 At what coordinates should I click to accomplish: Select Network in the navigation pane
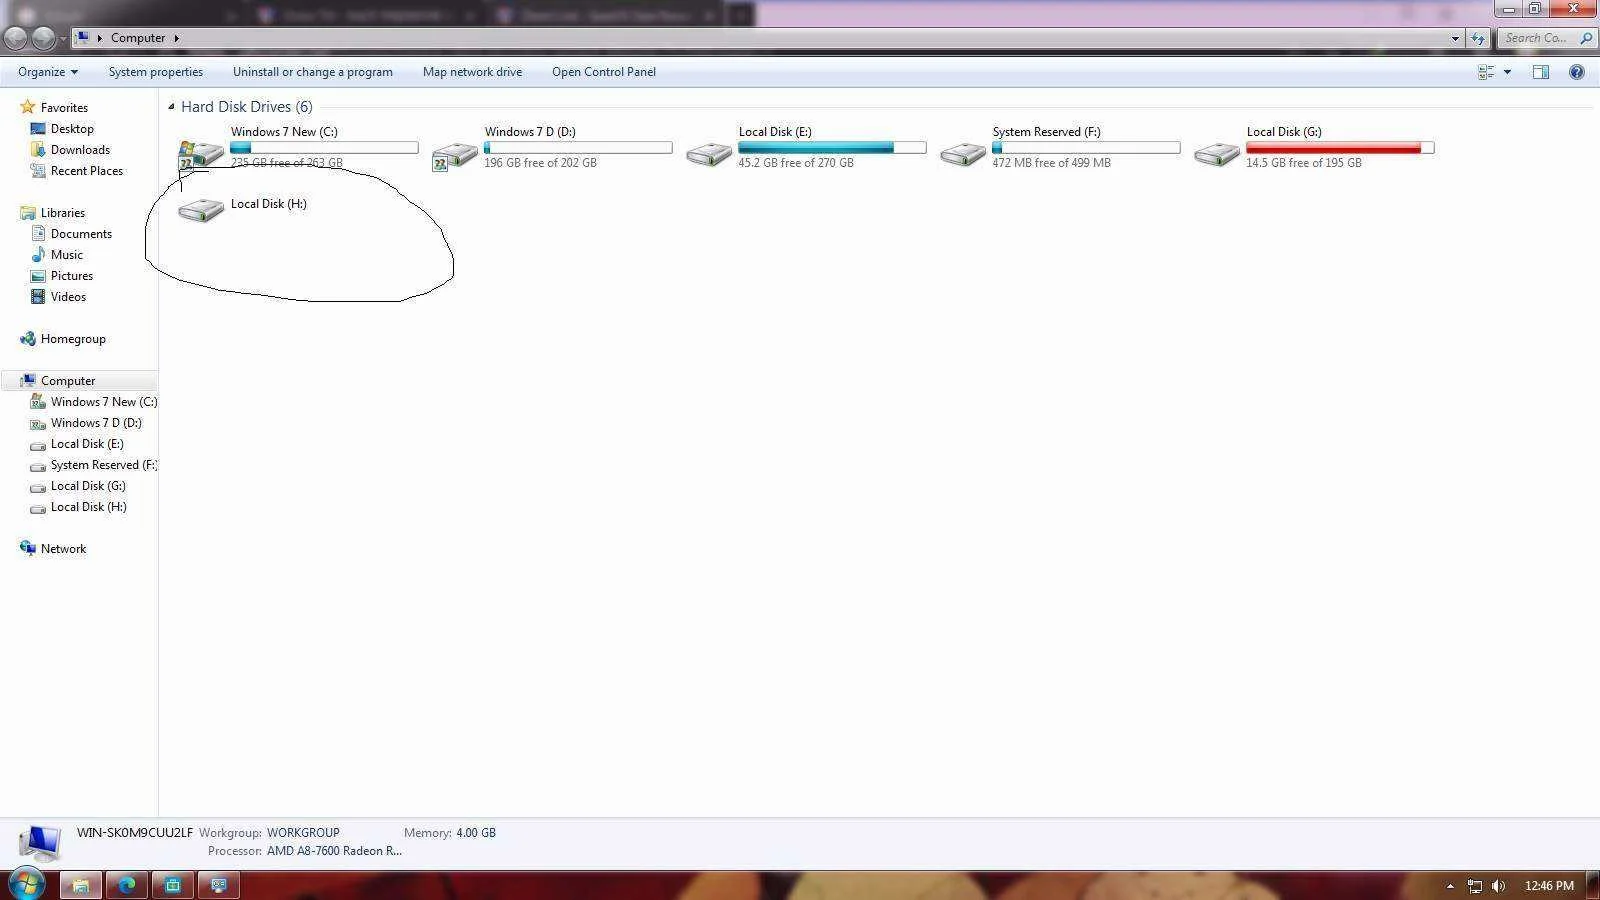click(63, 549)
